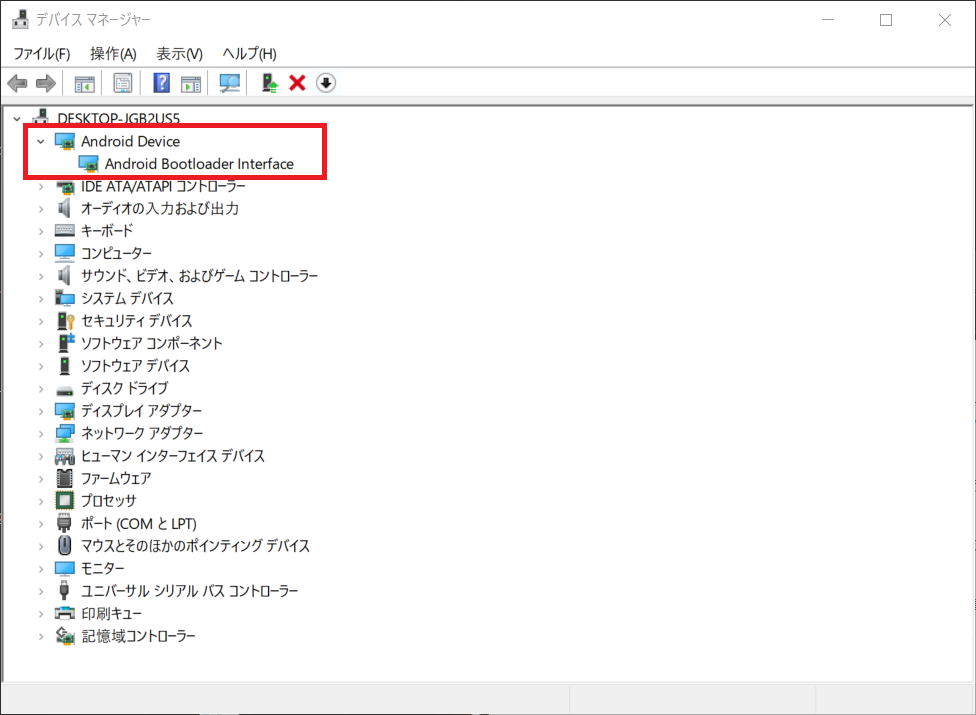This screenshot has width=976, height=715.
Task: Click the IDE ATA/ATAPI controller icon
Action: pyautogui.click(x=65, y=186)
